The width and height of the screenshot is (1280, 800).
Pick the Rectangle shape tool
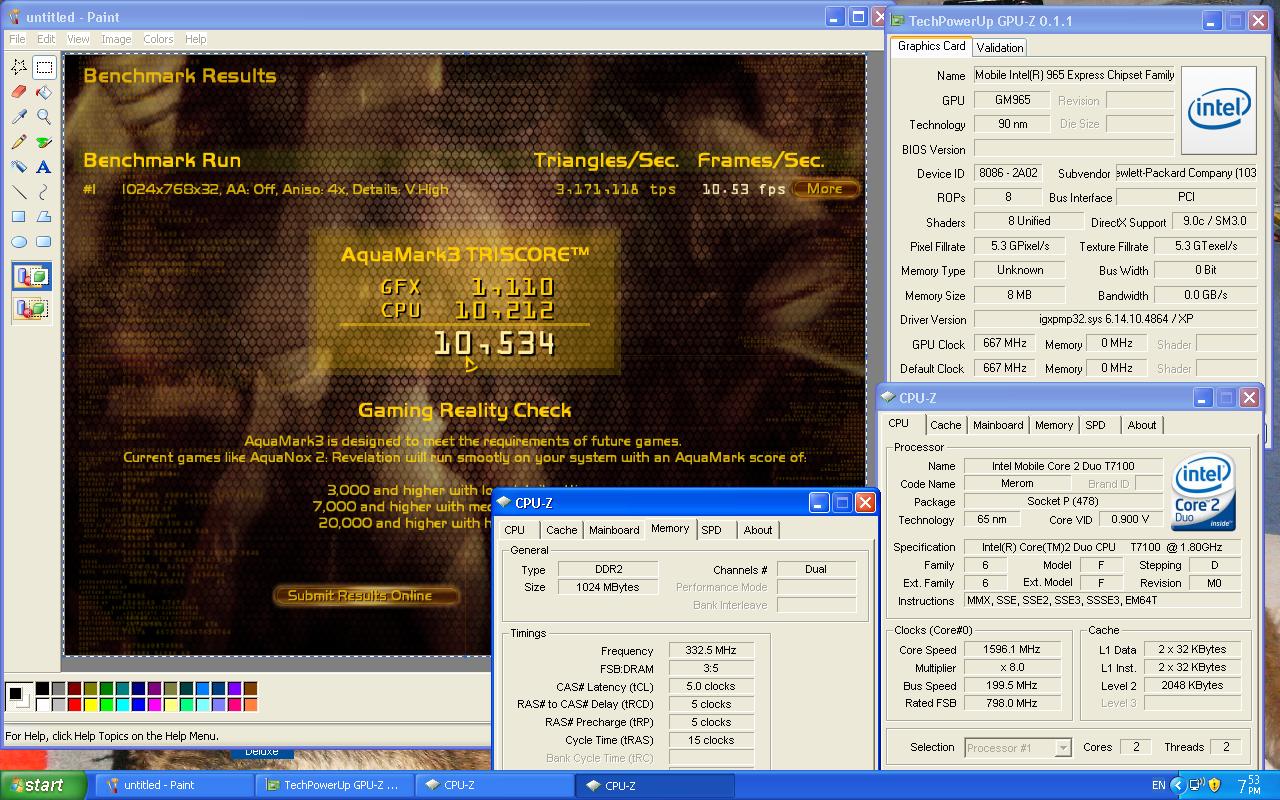(x=19, y=217)
